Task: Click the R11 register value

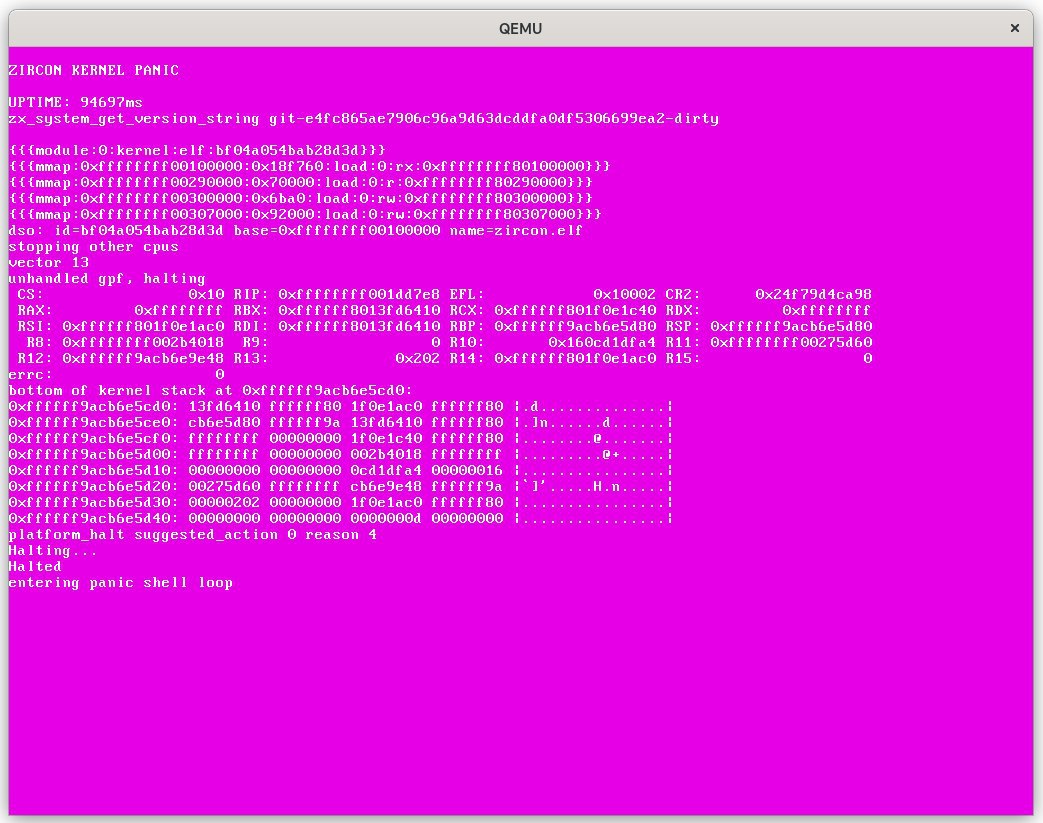Action: coord(791,342)
